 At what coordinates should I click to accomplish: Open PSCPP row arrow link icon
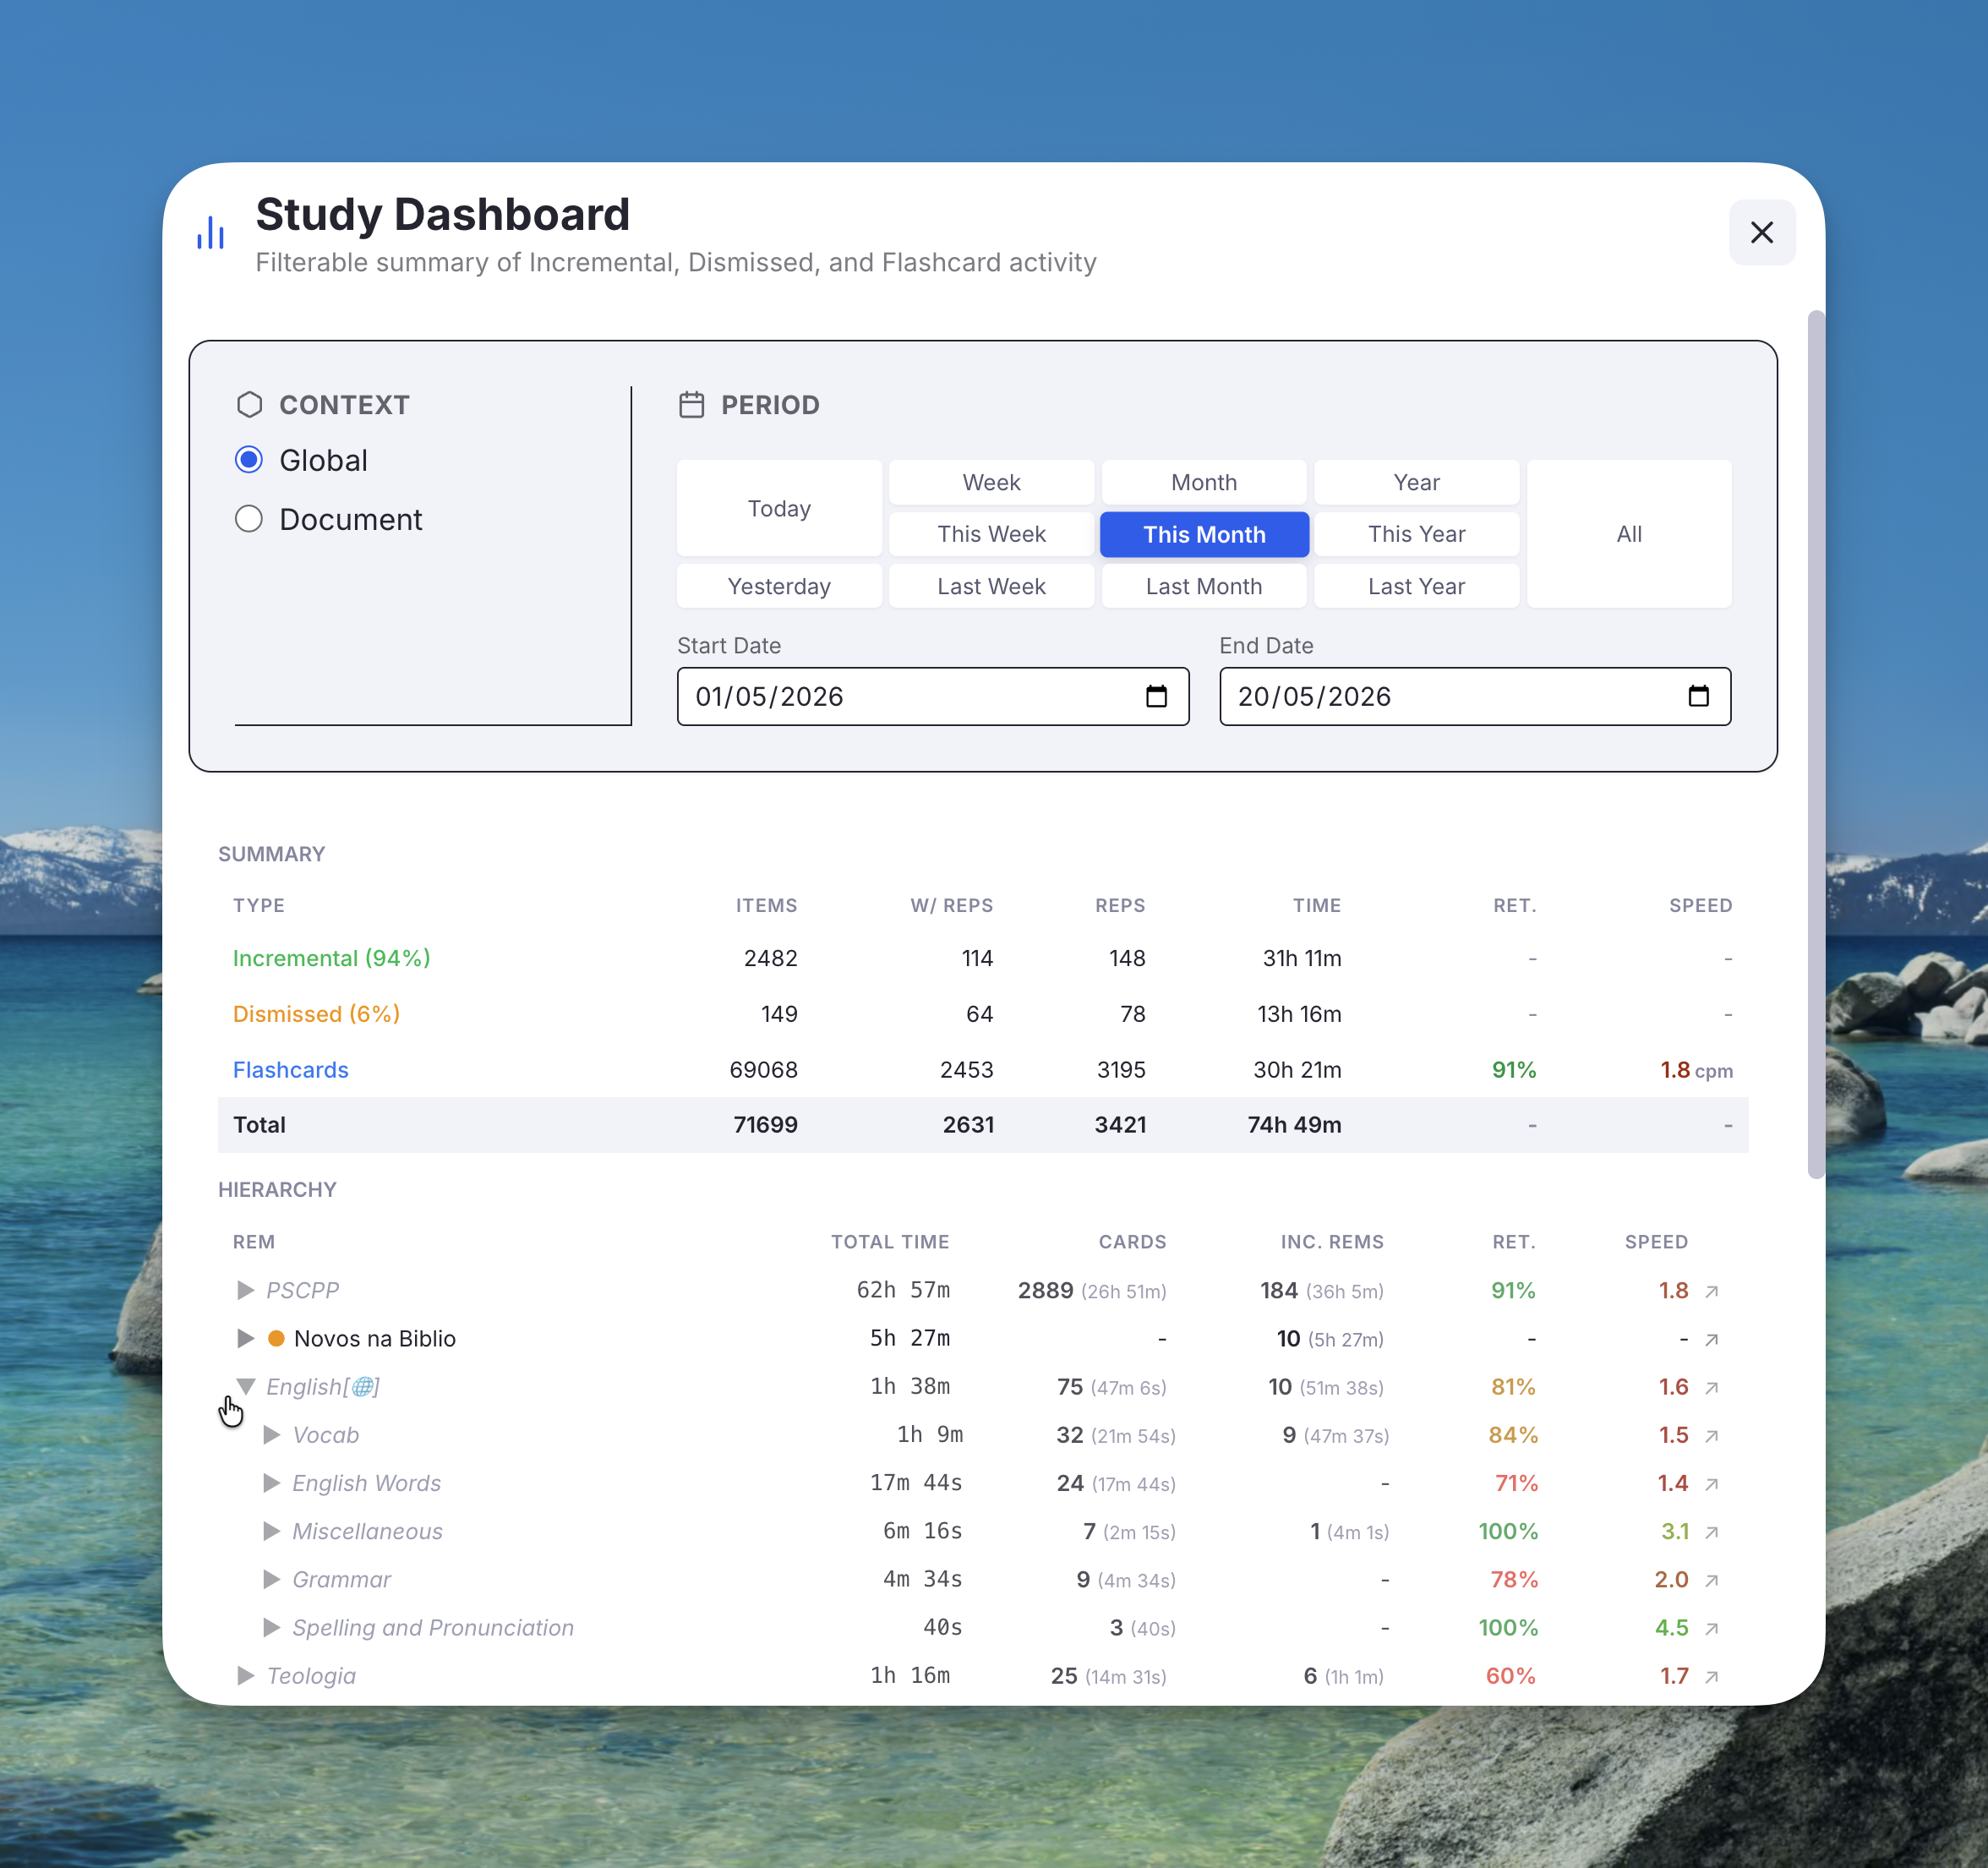pyautogui.click(x=1711, y=1291)
